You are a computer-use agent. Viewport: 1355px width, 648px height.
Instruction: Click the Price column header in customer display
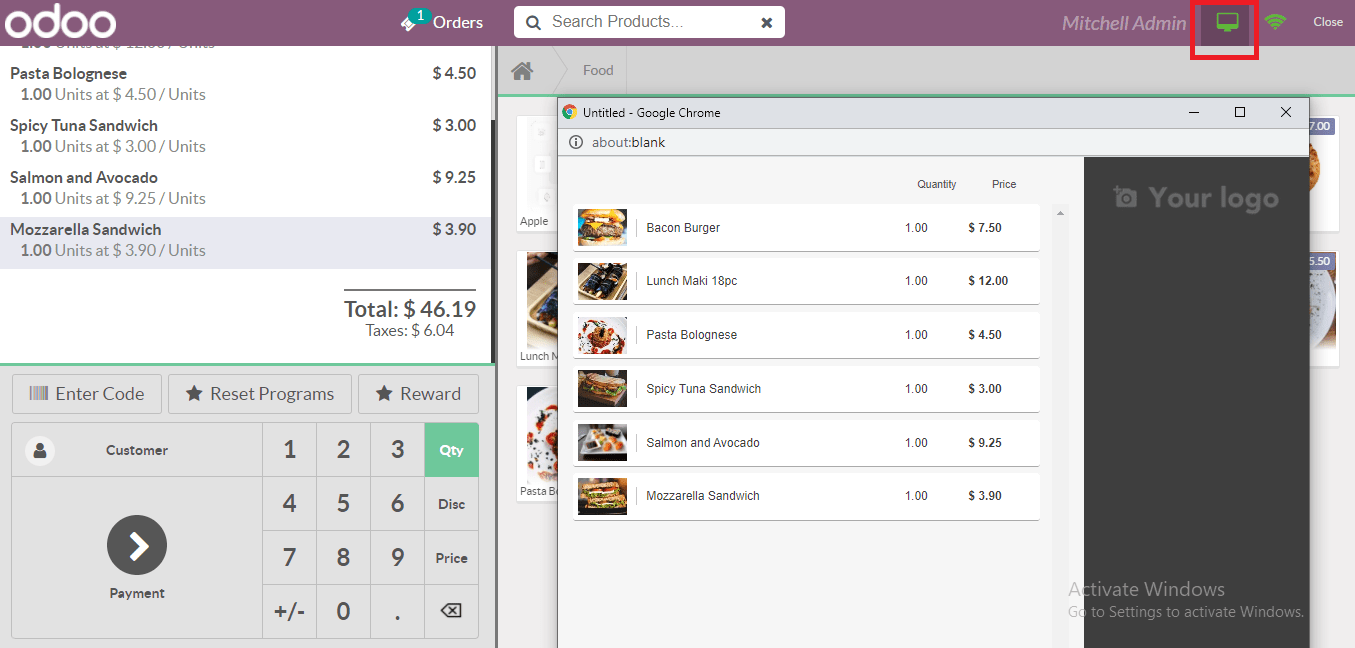tap(1004, 184)
